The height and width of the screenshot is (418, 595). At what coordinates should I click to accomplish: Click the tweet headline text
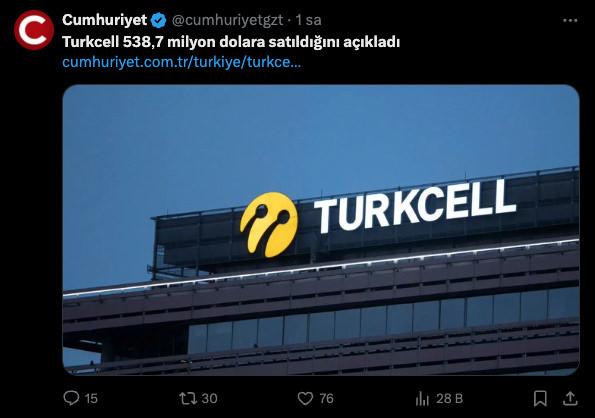click(x=231, y=42)
